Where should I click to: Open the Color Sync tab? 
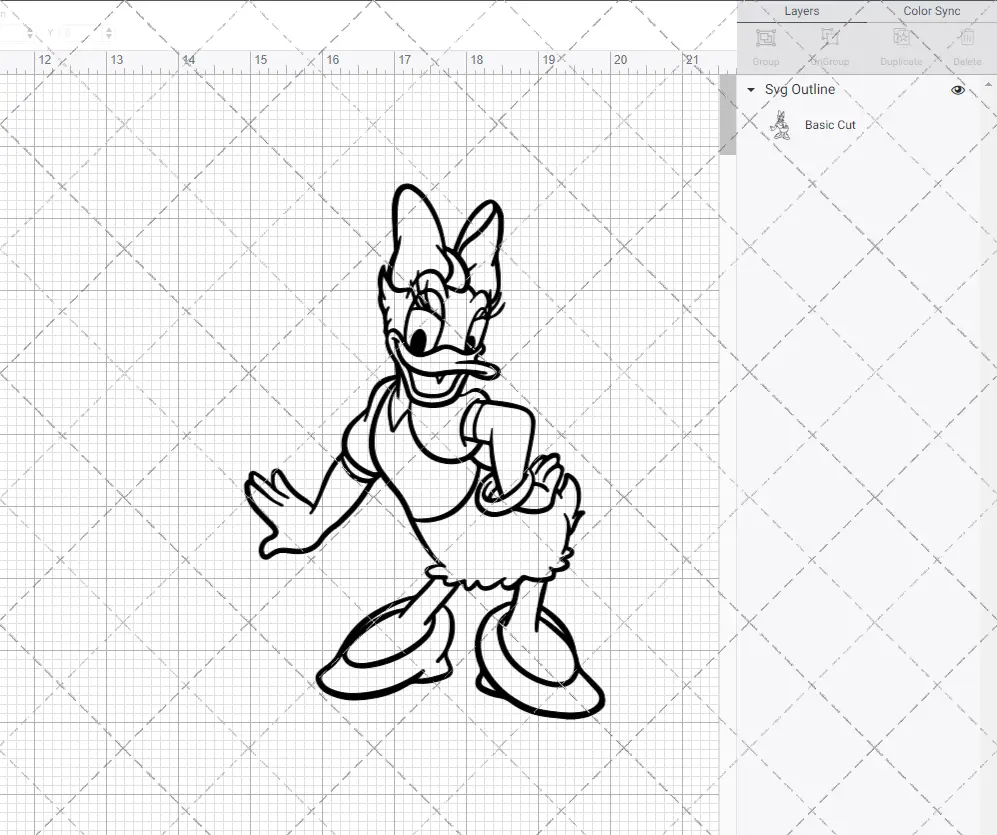(932, 11)
